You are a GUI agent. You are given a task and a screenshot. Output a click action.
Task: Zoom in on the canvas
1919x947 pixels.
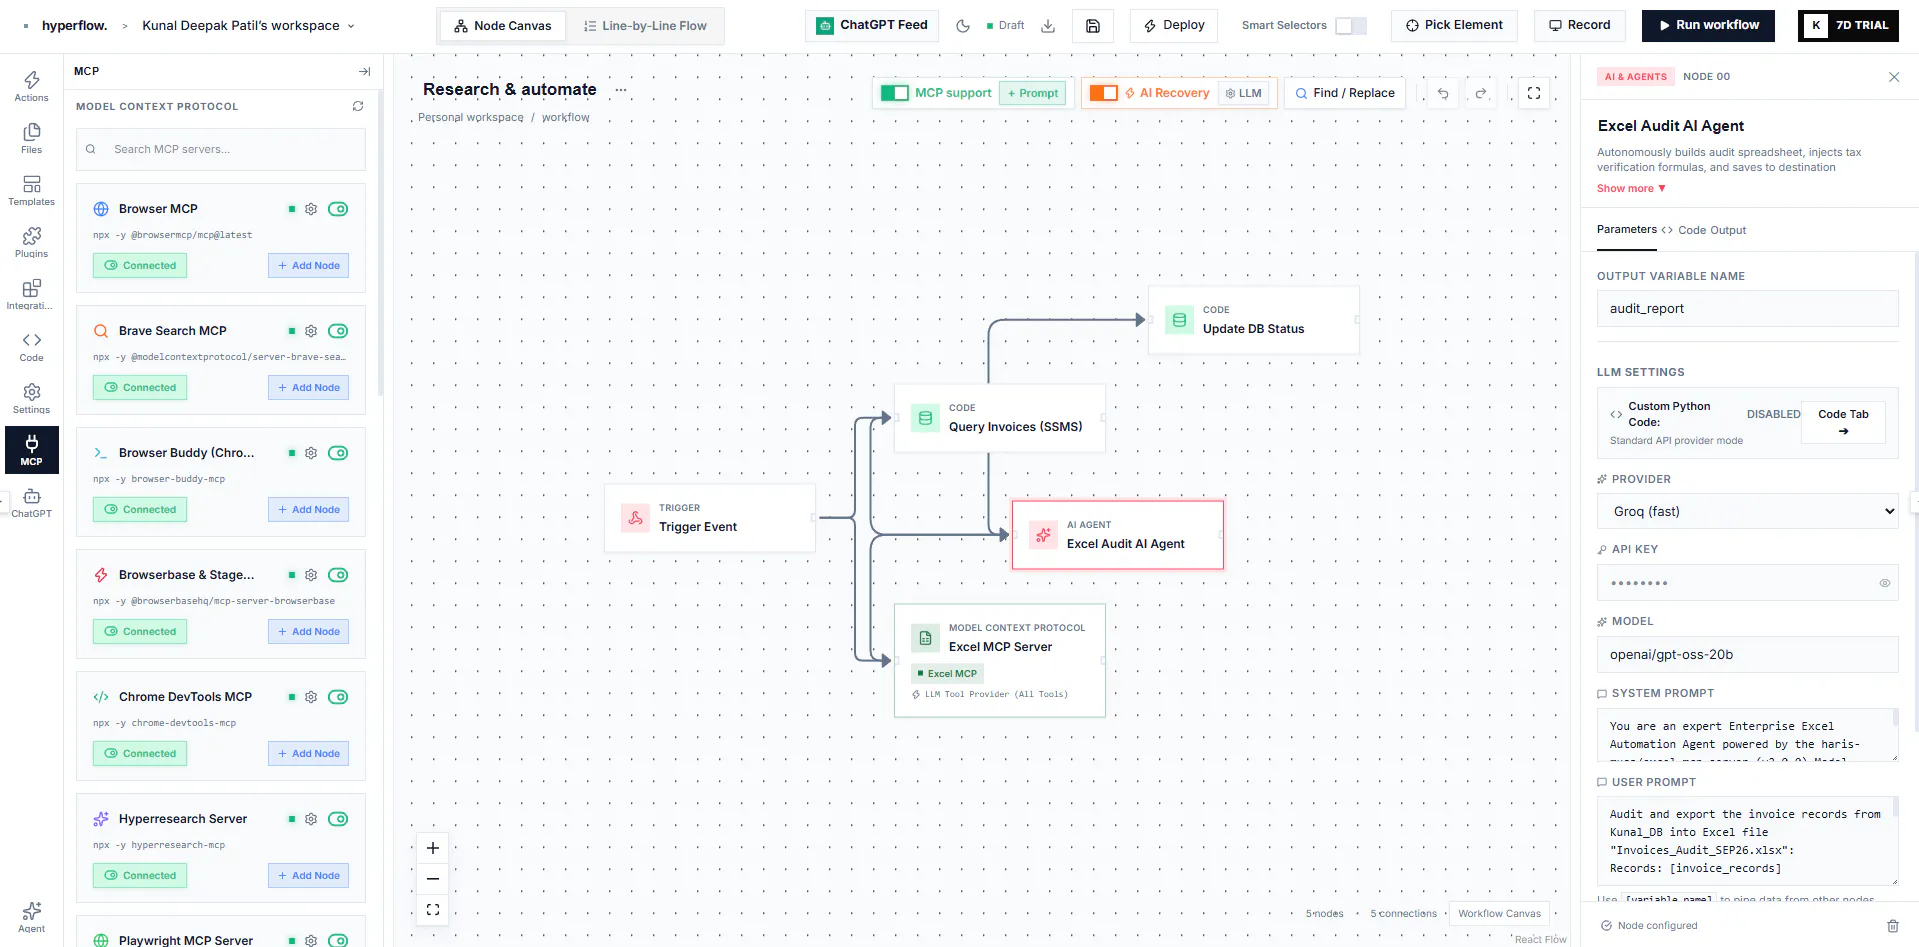click(433, 848)
